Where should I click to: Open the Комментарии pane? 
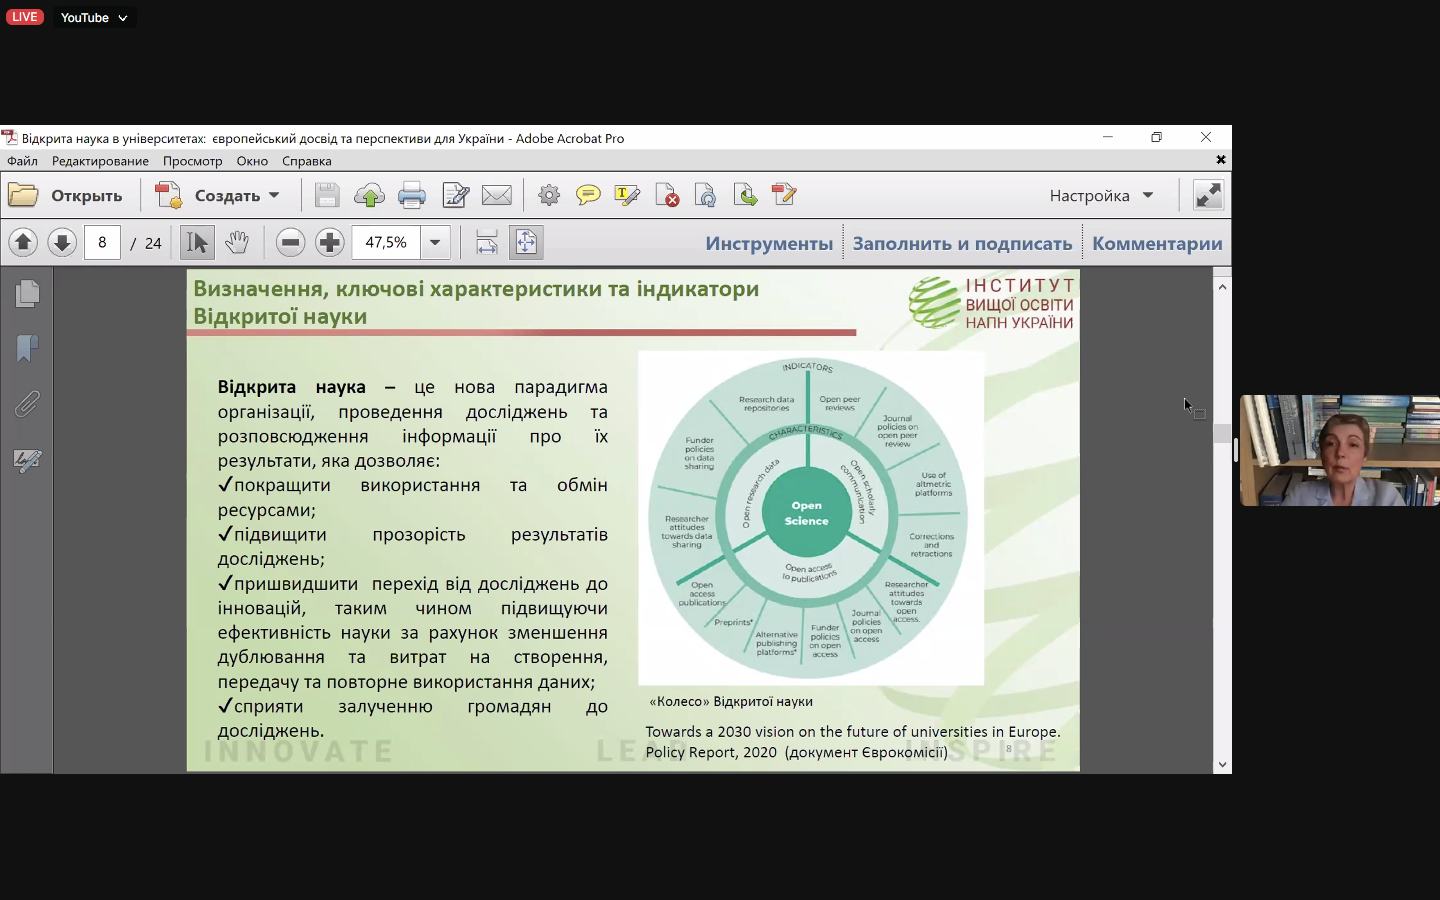[x=1157, y=243]
